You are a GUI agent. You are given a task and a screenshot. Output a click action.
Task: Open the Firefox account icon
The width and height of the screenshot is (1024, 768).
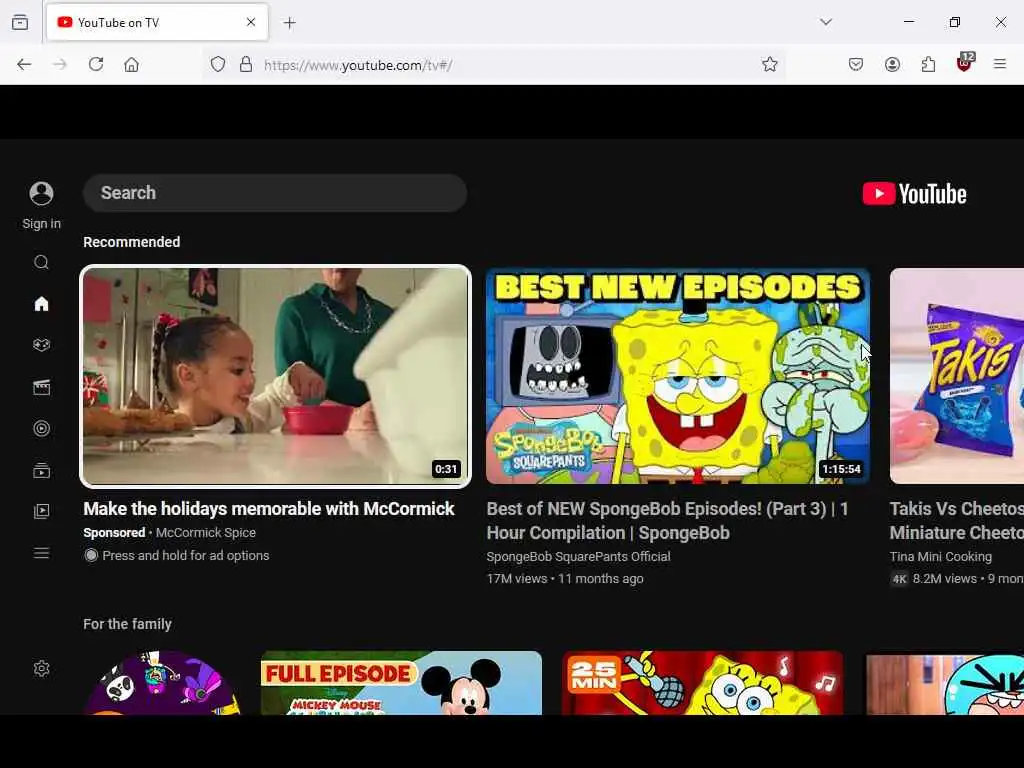(x=892, y=64)
